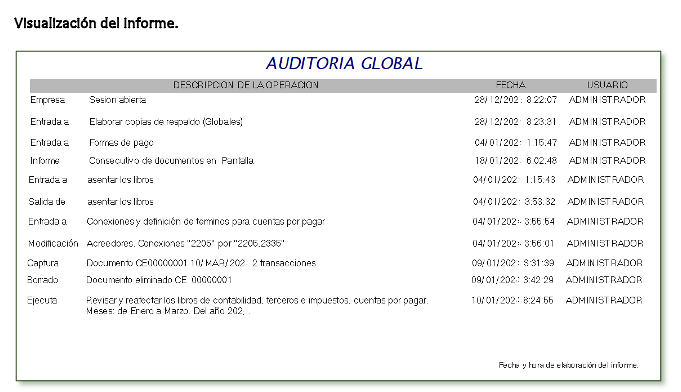Click the FECHA column header
This screenshot has width=681, height=392.
511,85
